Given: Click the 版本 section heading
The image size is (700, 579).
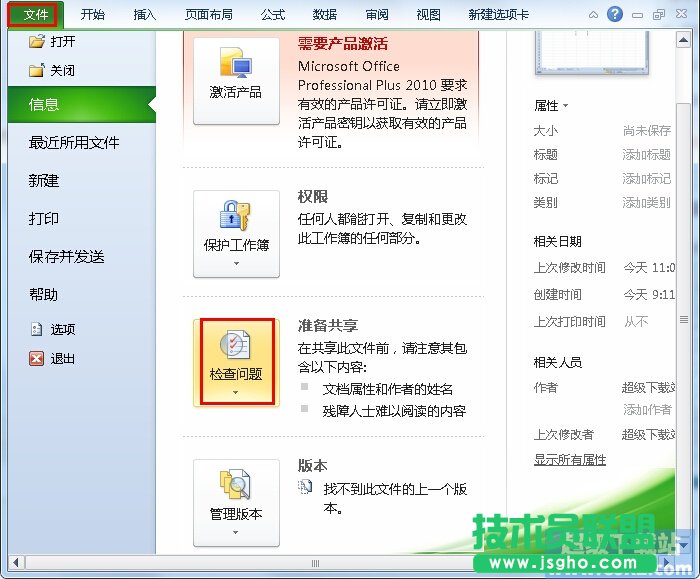Looking at the screenshot, I should coord(312,466).
